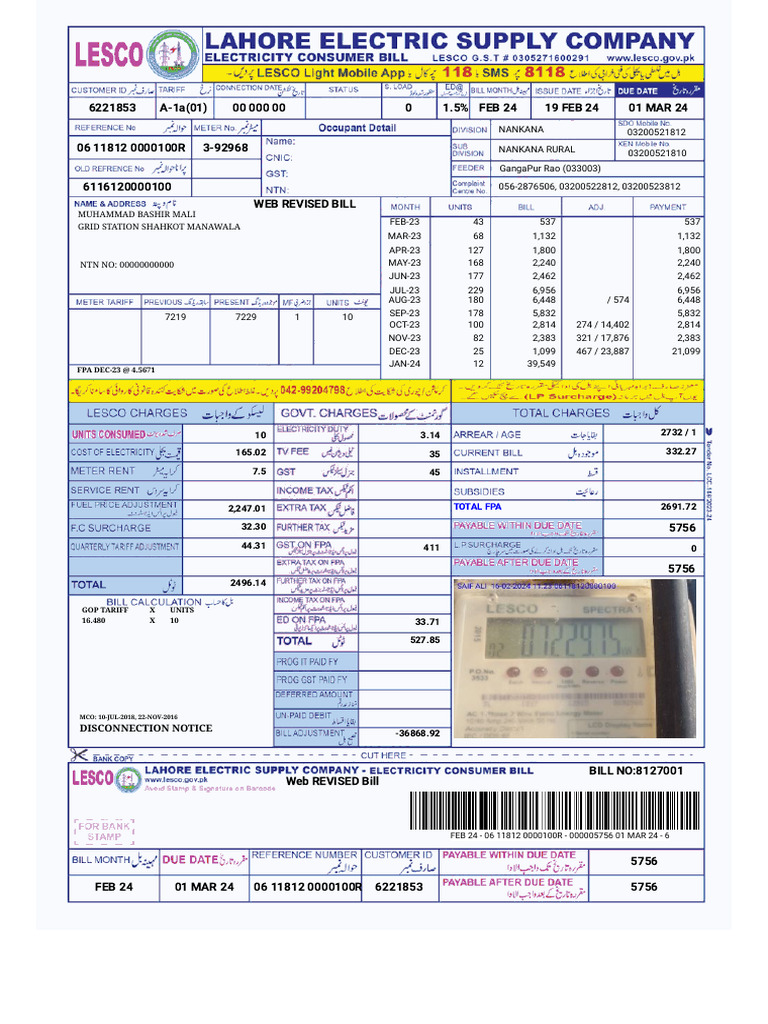Click the Occupant Detail heading
This screenshot has height=1024, width=768.
(357, 128)
